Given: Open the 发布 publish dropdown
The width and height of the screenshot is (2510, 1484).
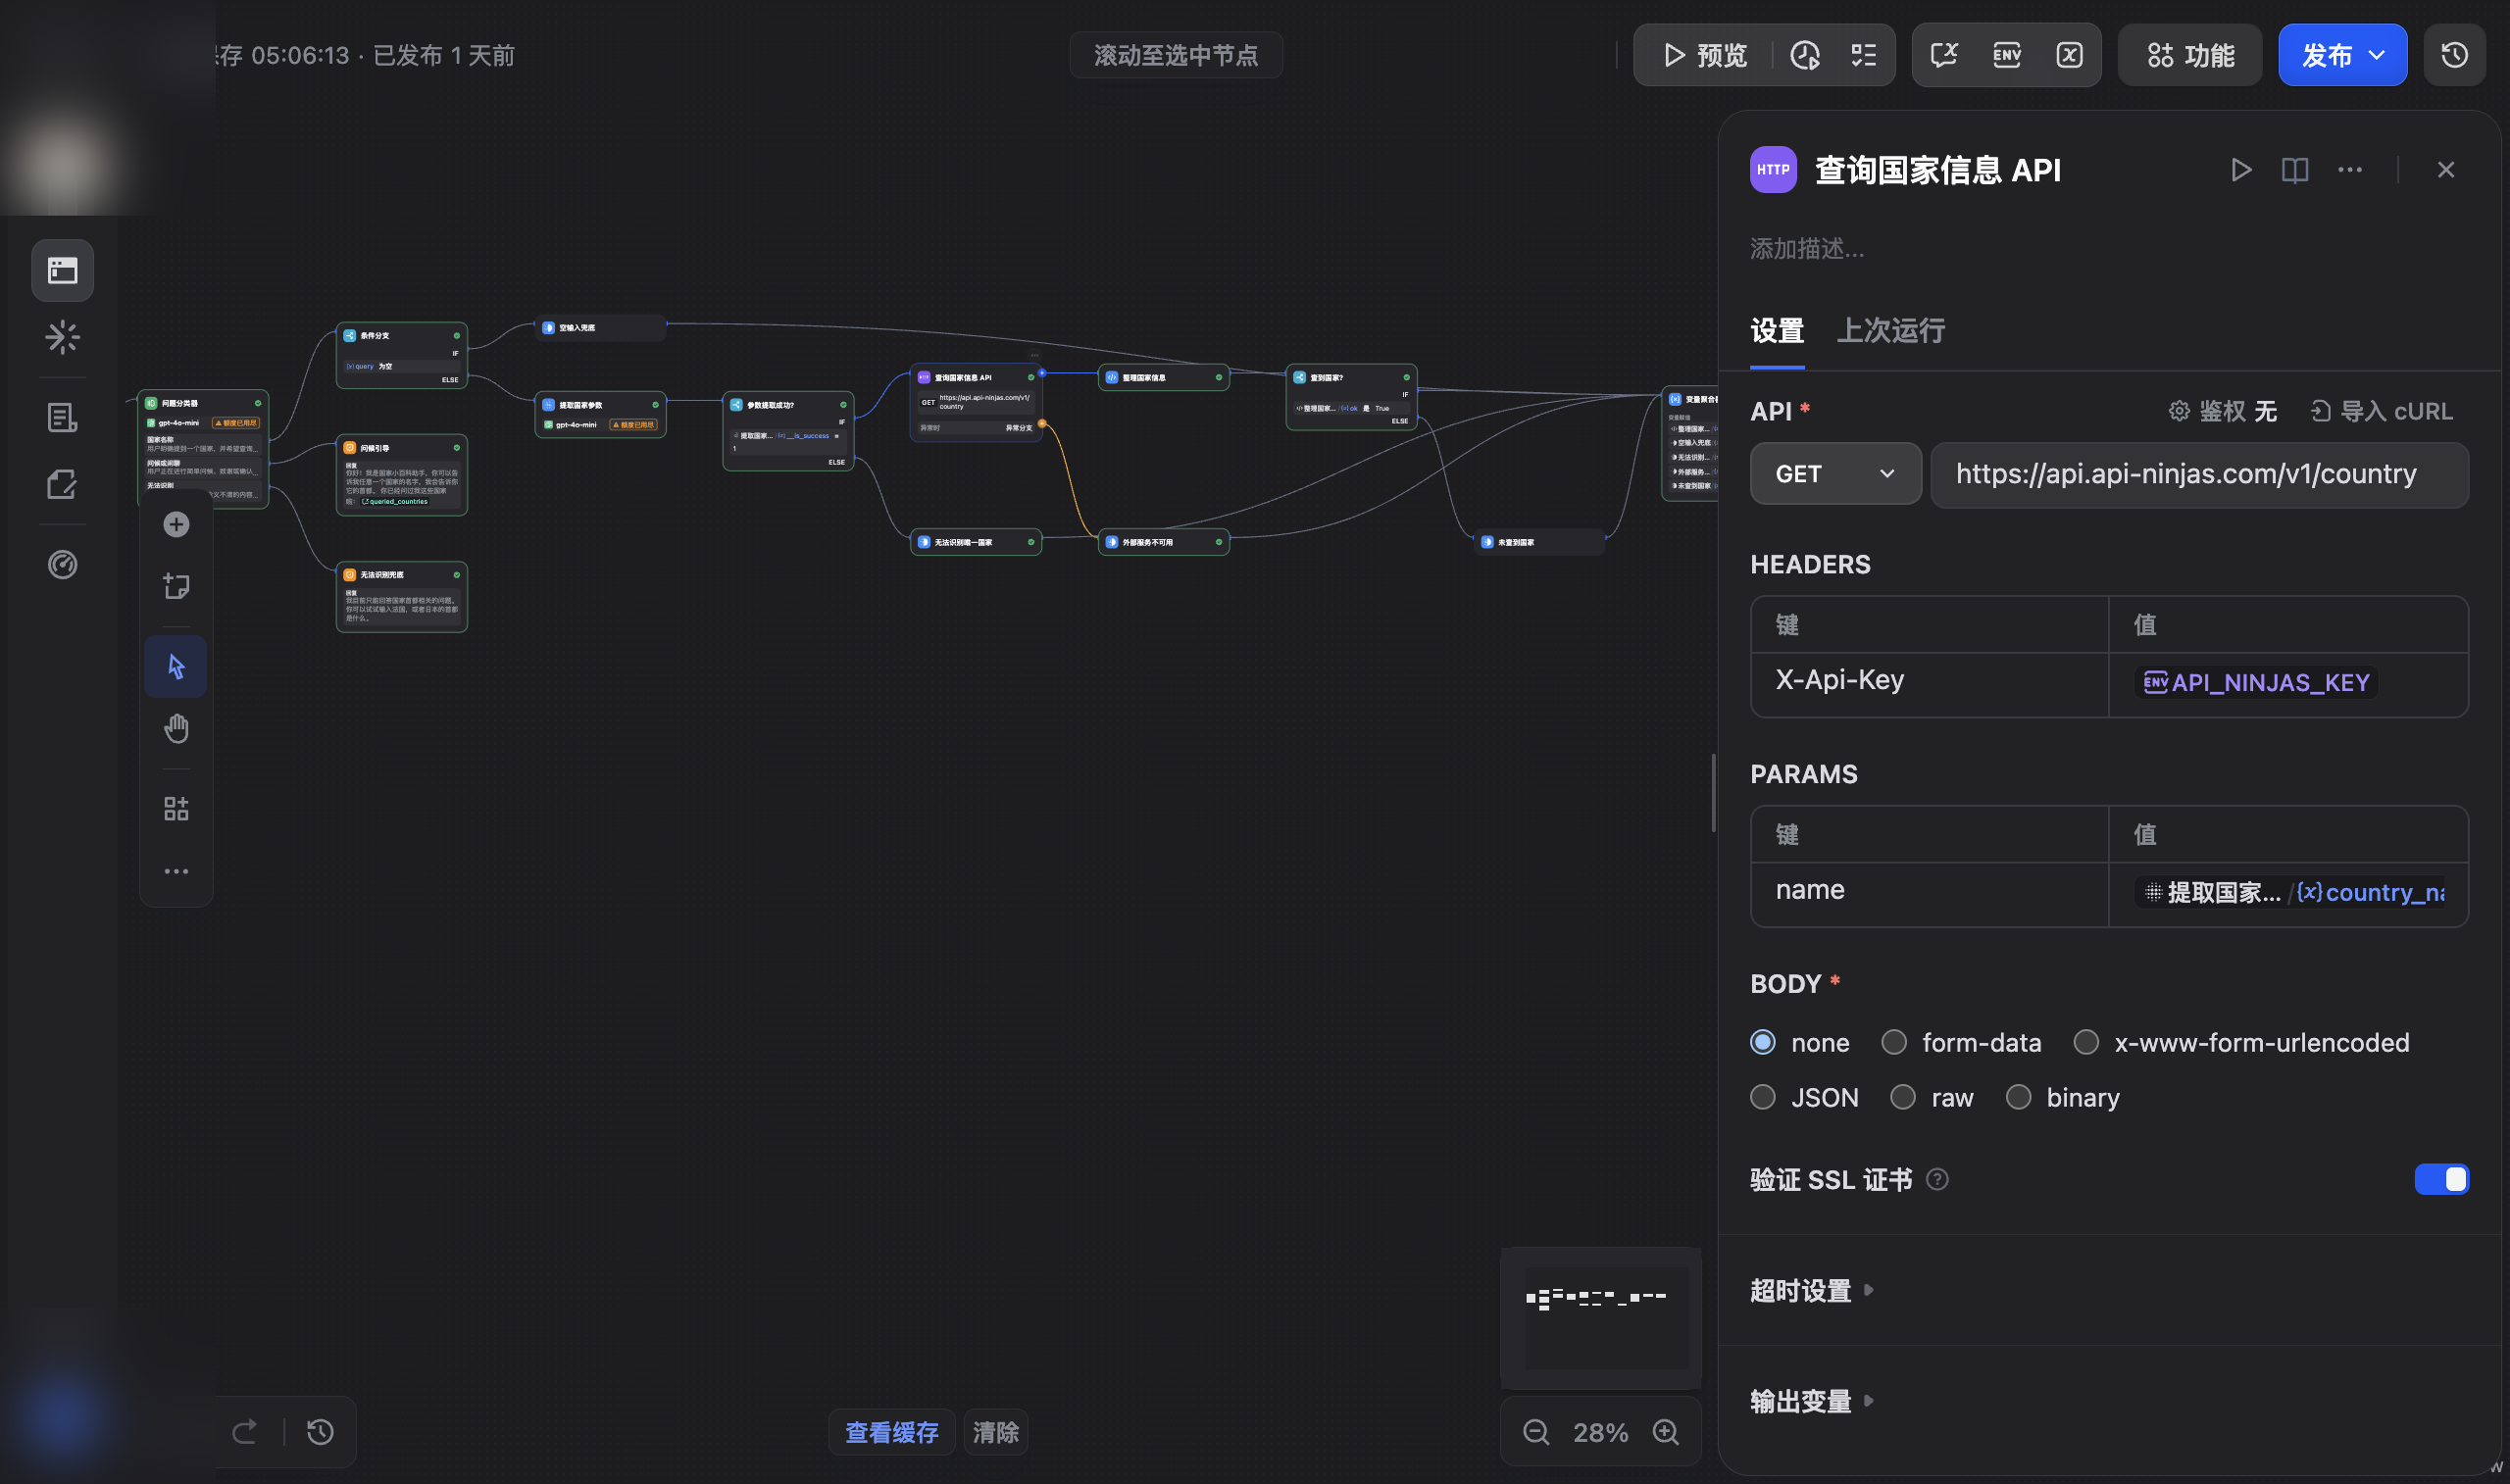Looking at the screenshot, I should point(2342,55).
